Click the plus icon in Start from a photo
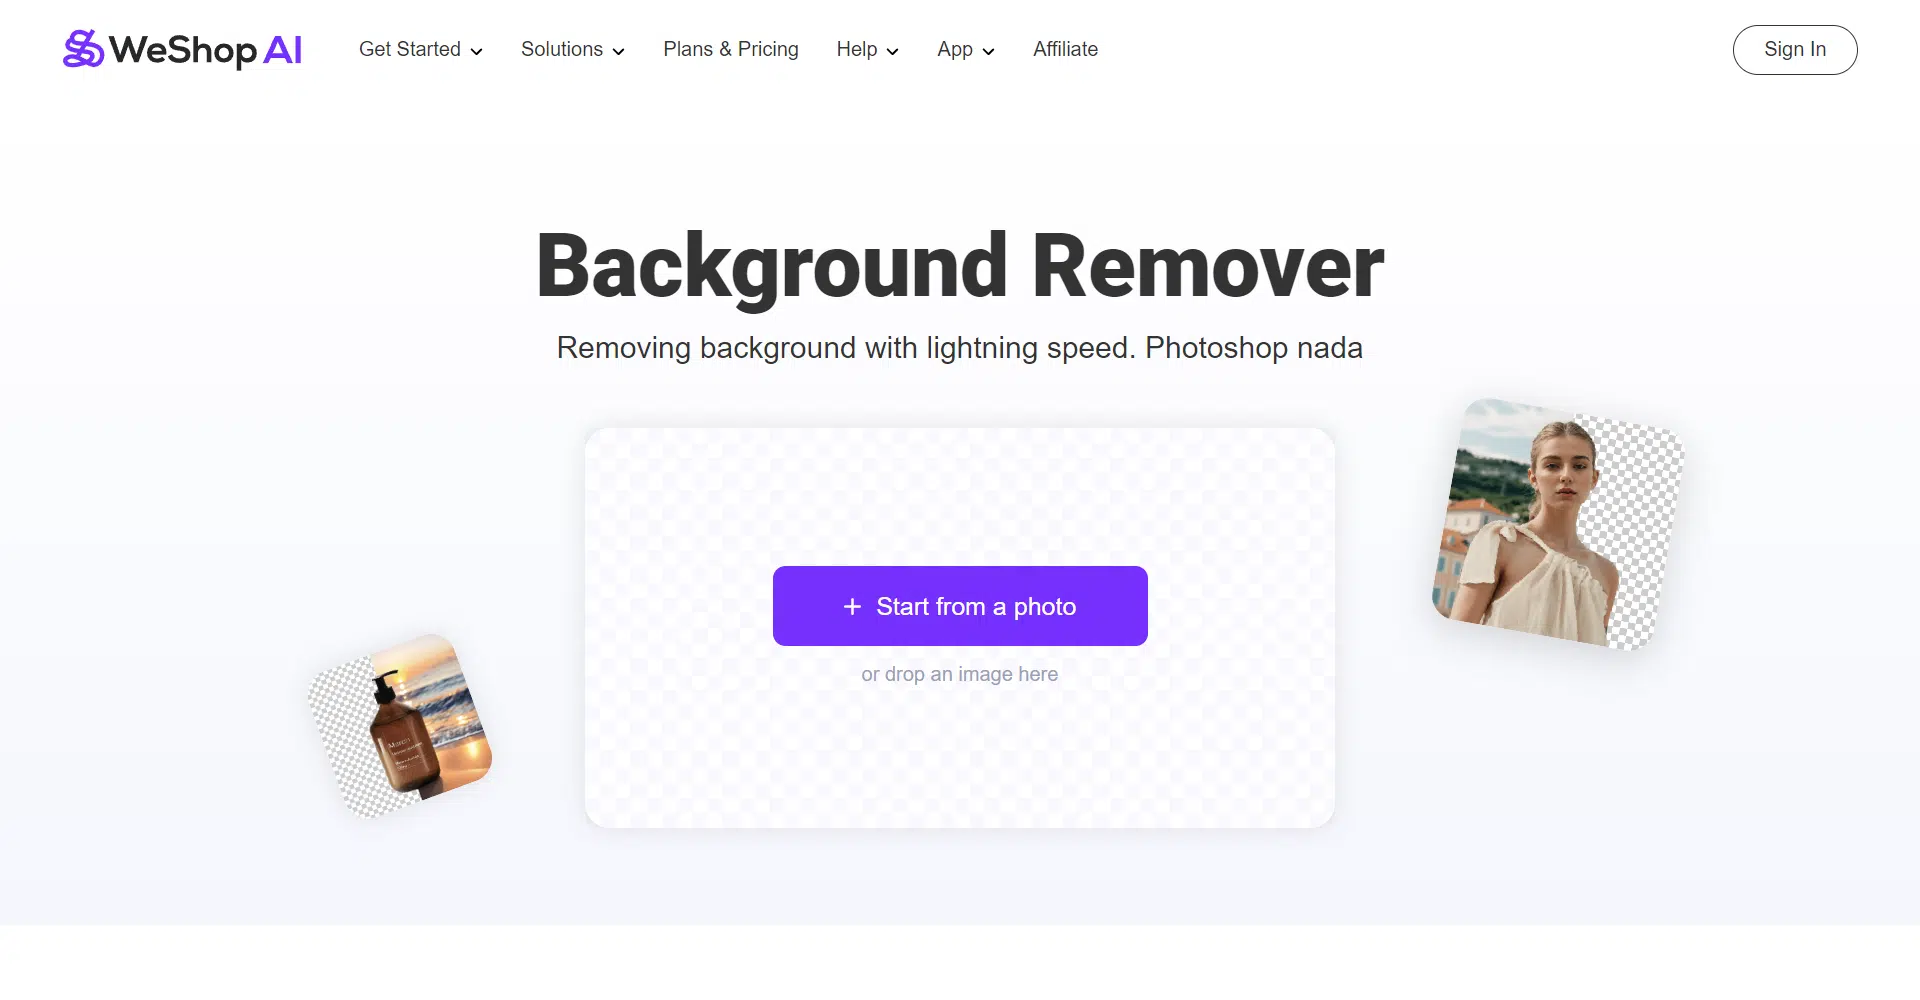The image size is (1920, 1000). point(852,607)
